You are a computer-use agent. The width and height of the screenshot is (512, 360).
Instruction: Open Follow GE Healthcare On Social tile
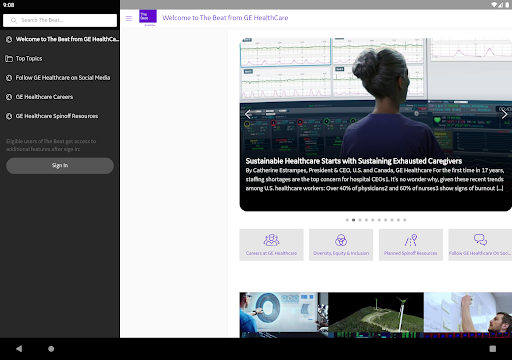point(480,245)
